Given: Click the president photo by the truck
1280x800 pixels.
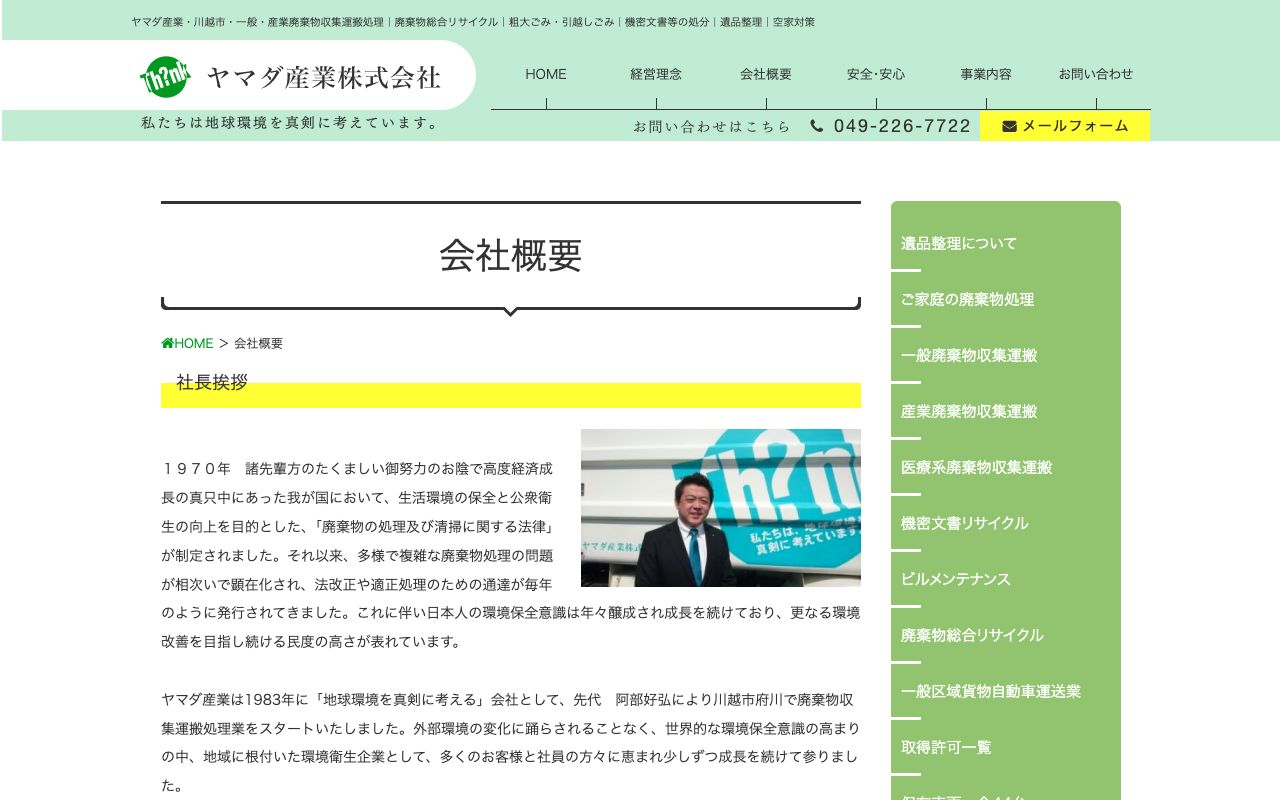Looking at the screenshot, I should (721, 508).
